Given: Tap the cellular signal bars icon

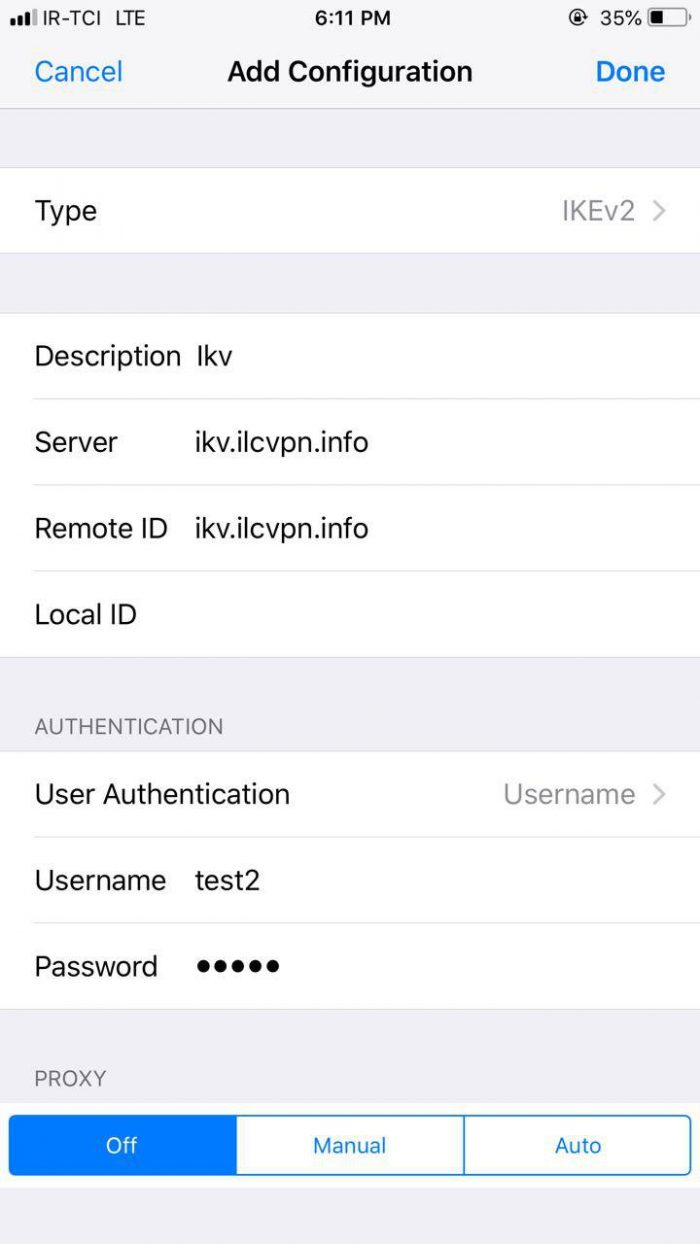Looking at the screenshot, I should coord(22,18).
